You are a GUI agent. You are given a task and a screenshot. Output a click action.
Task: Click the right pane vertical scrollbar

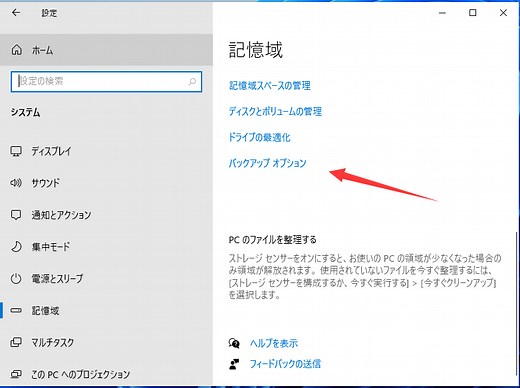[517, 303]
